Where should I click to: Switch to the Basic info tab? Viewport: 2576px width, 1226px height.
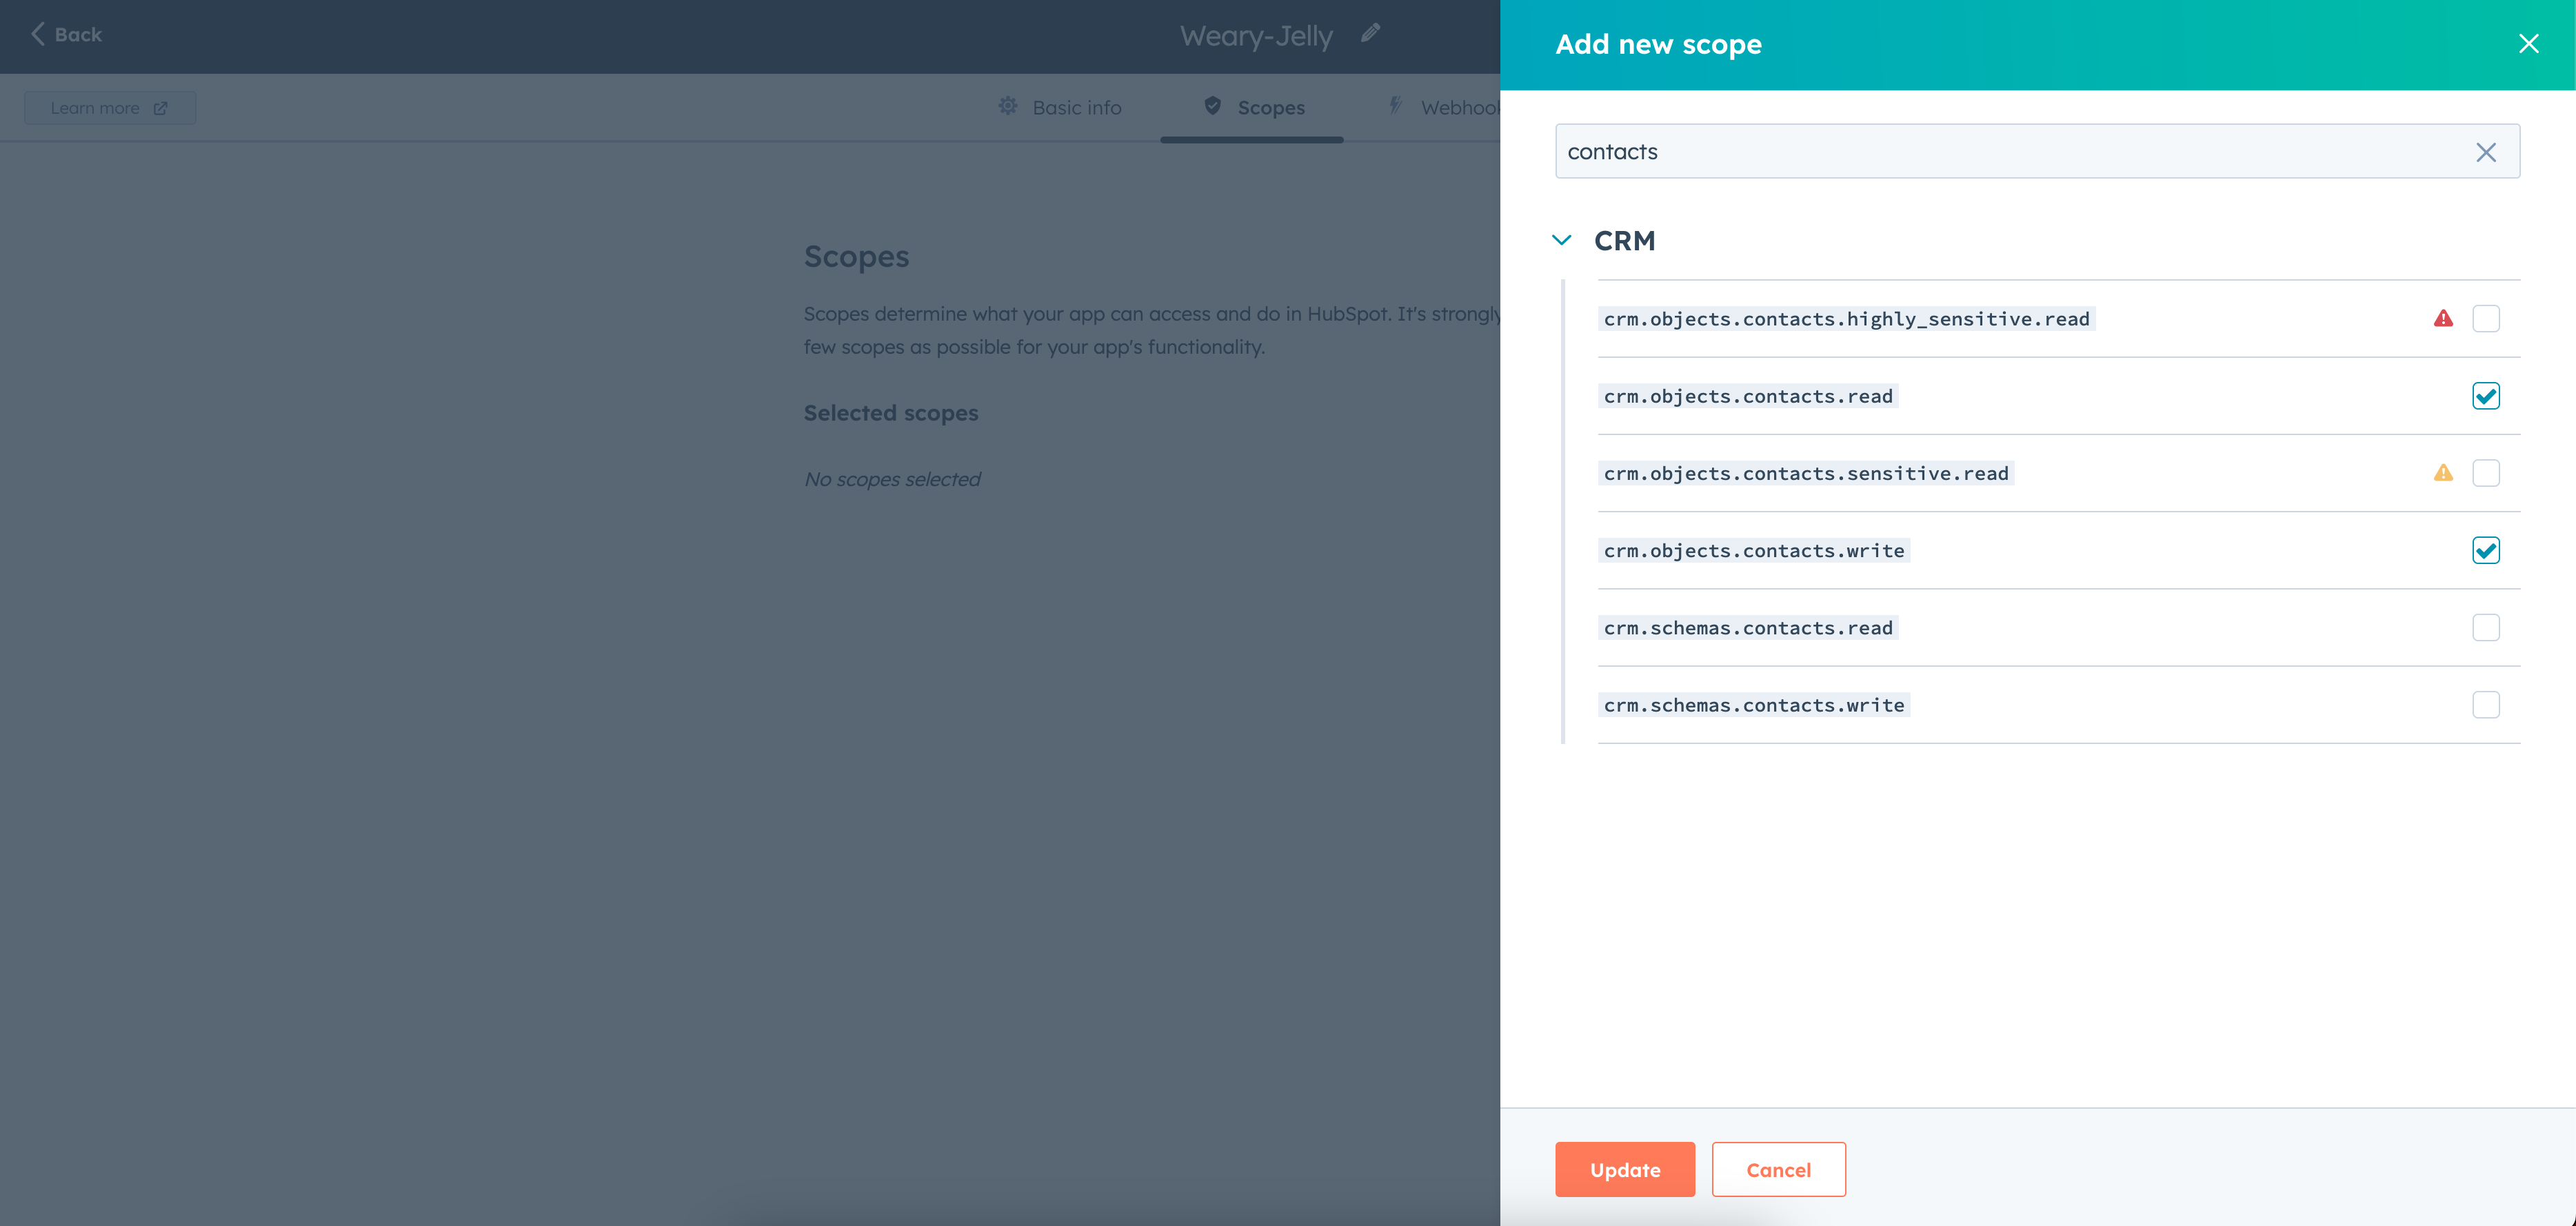pos(1076,108)
